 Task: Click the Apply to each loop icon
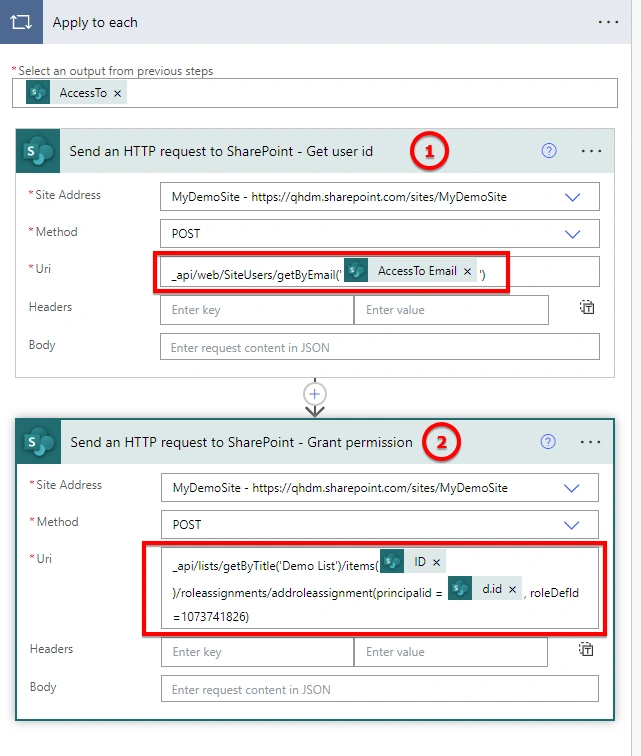21,22
